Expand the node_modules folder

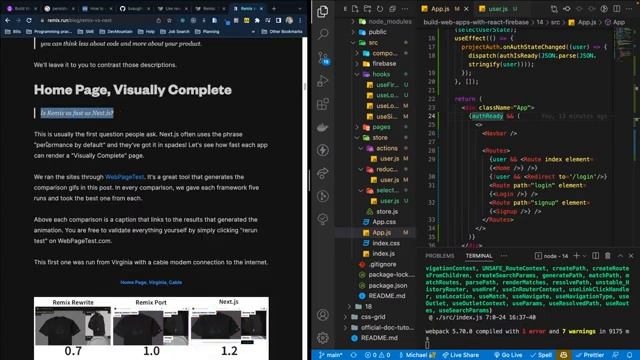[x=353, y=22]
